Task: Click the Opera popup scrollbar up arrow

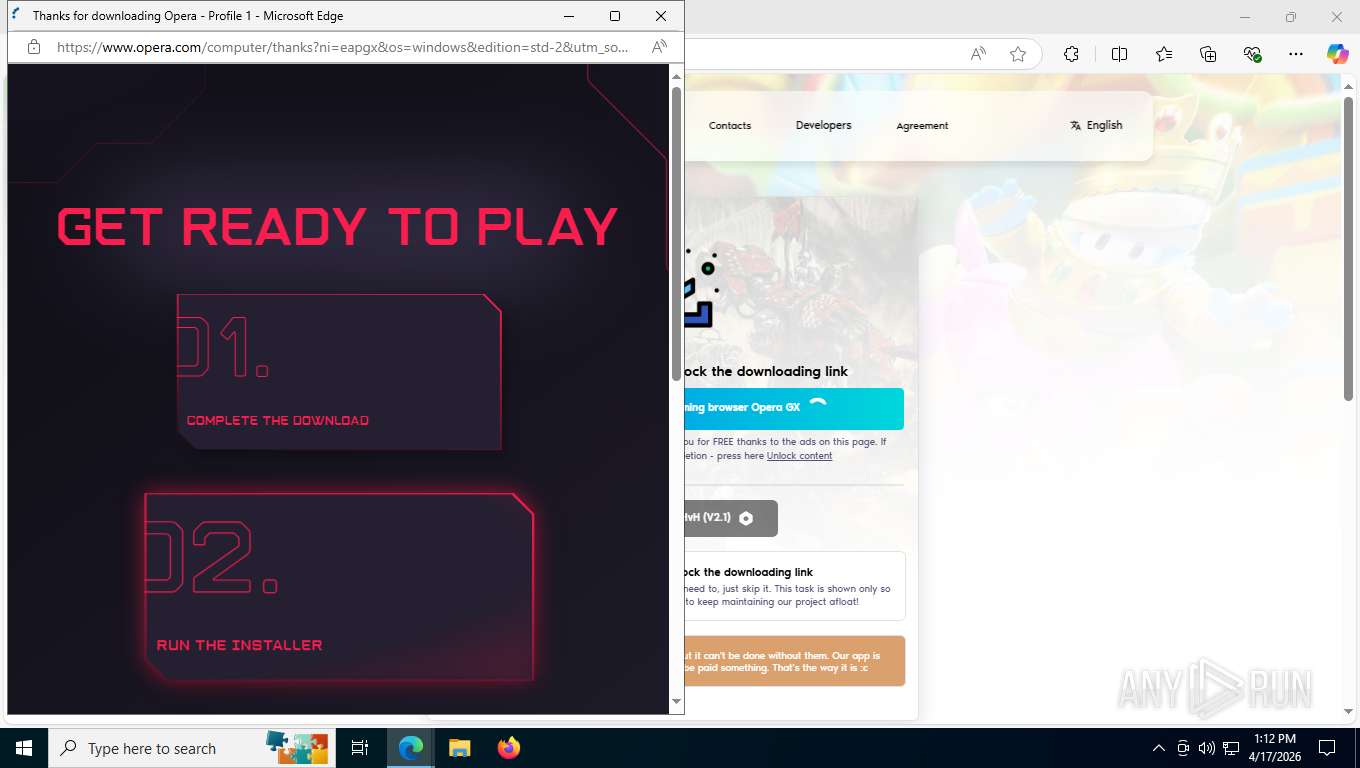Action: click(x=676, y=77)
